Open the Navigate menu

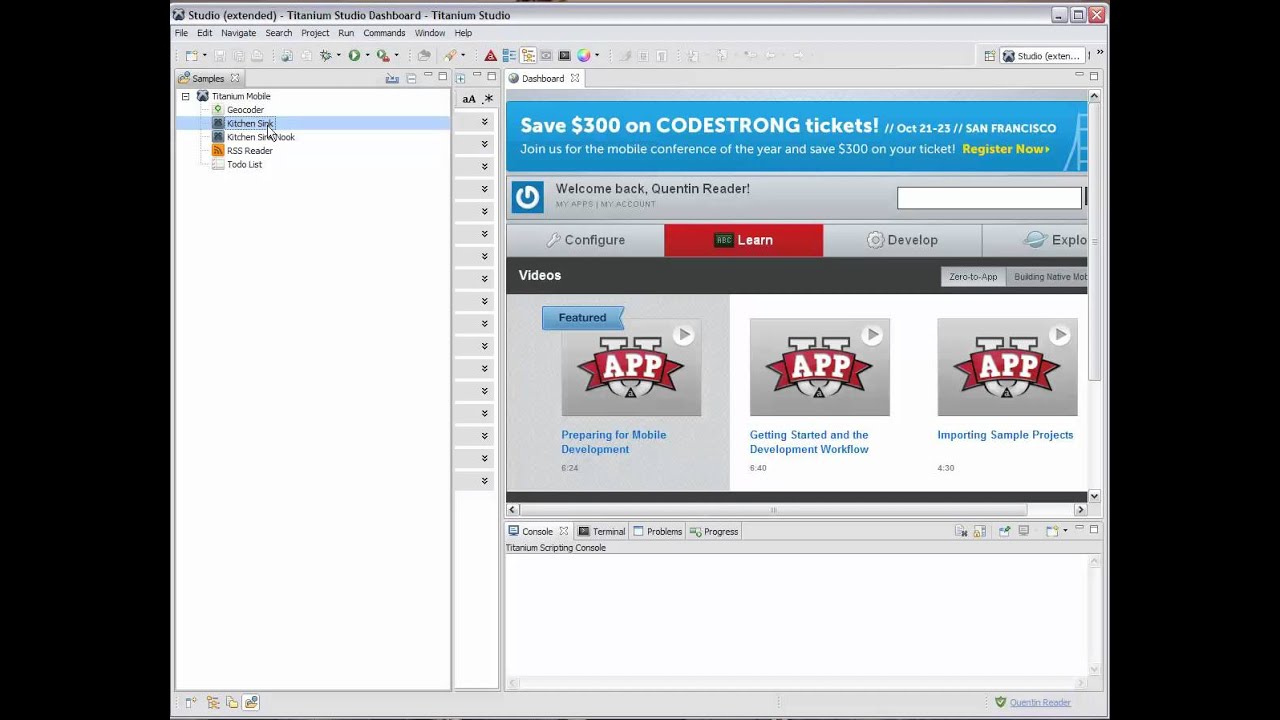[238, 33]
